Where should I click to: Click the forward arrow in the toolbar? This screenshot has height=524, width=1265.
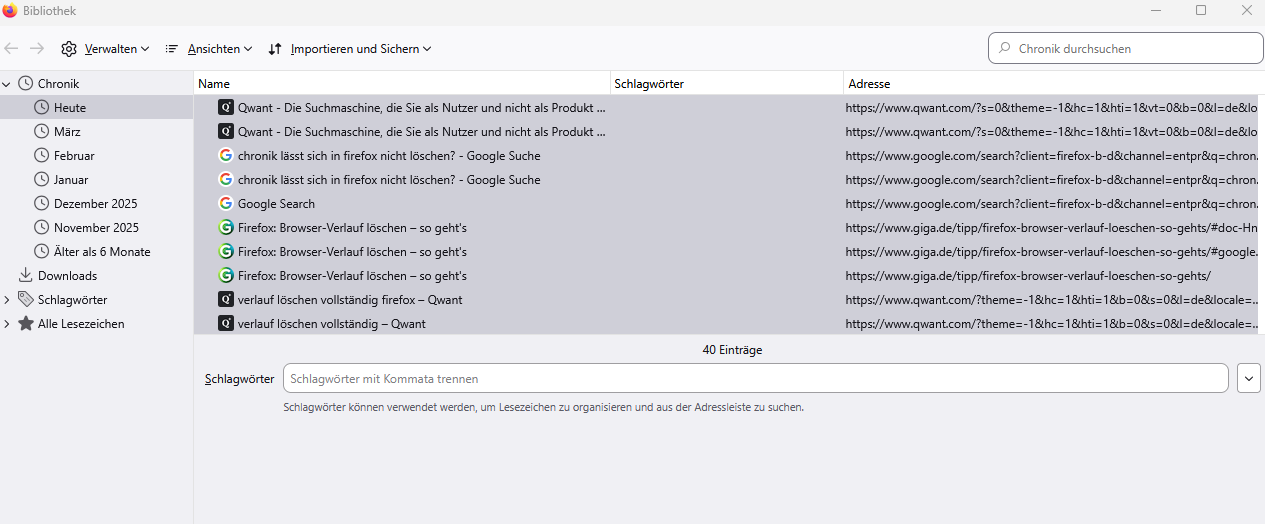tap(37, 48)
